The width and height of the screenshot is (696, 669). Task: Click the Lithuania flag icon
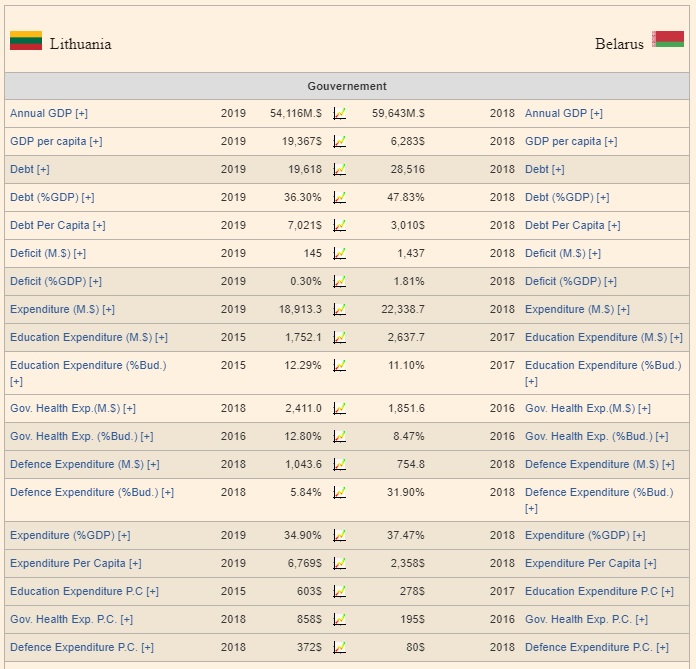(x=26, y=40)
